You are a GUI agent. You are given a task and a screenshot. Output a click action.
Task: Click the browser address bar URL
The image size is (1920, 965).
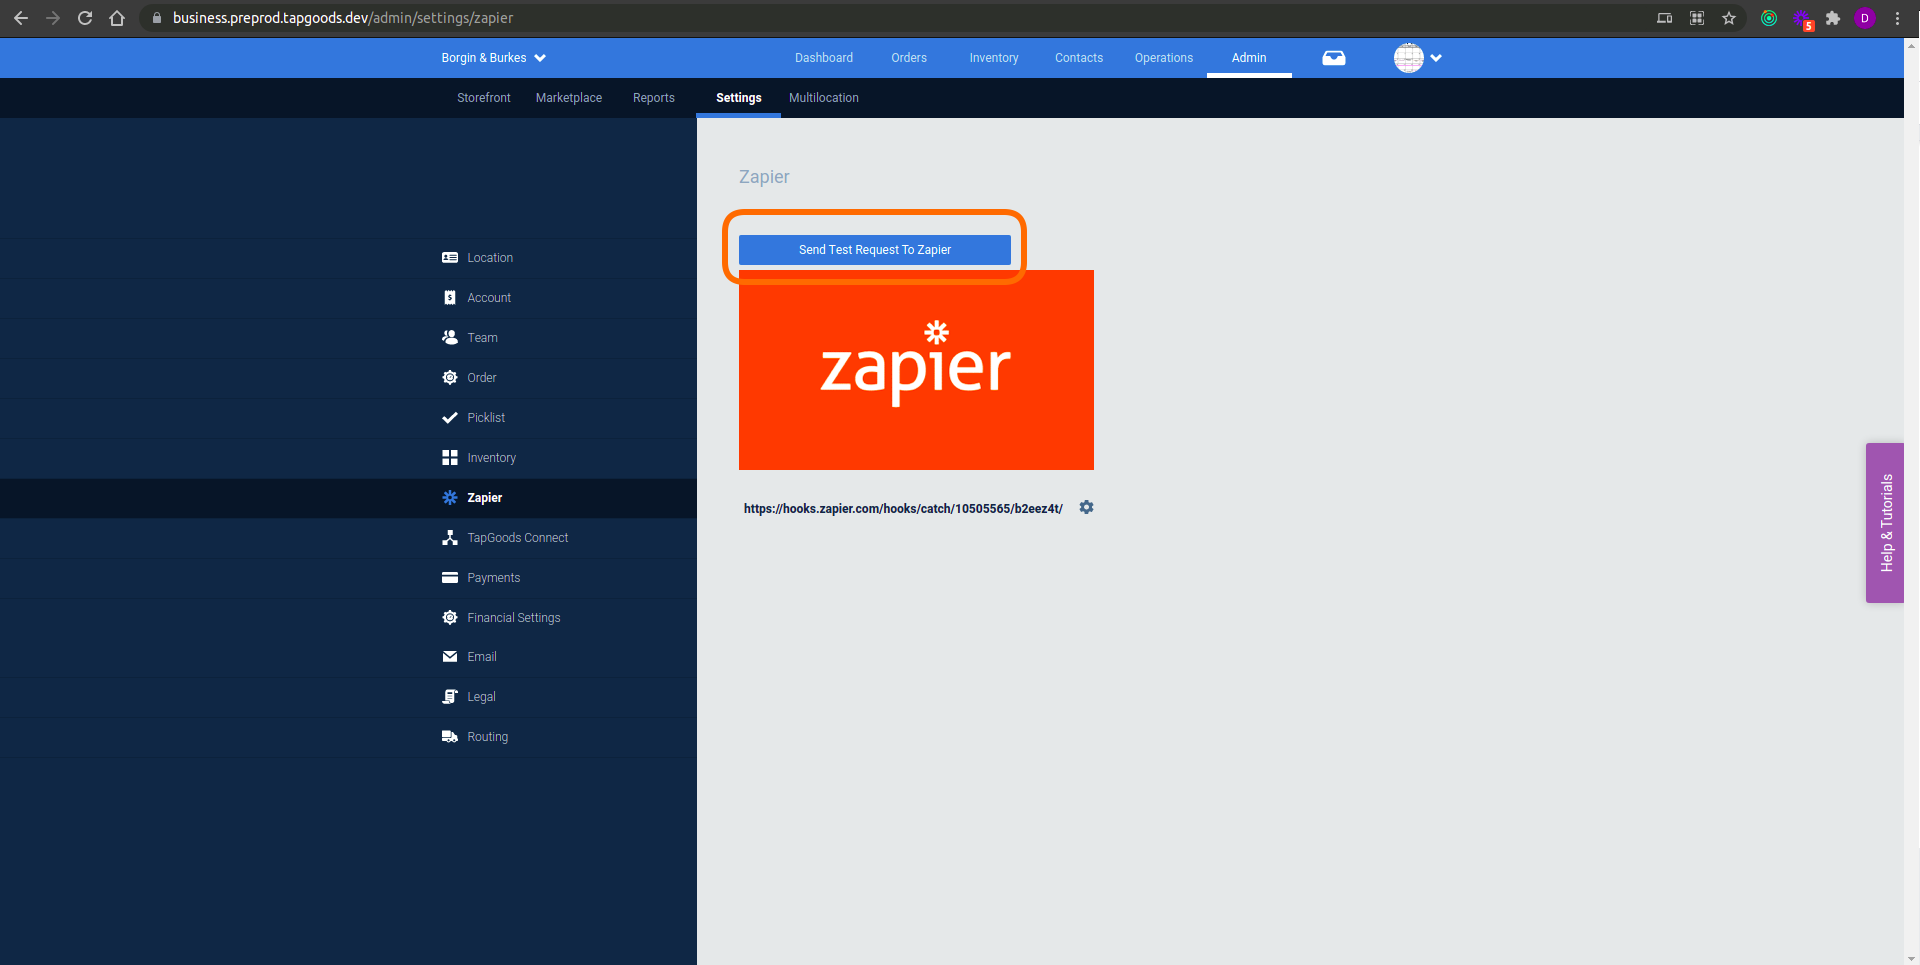pyautogui.click(x=343, y=18)
